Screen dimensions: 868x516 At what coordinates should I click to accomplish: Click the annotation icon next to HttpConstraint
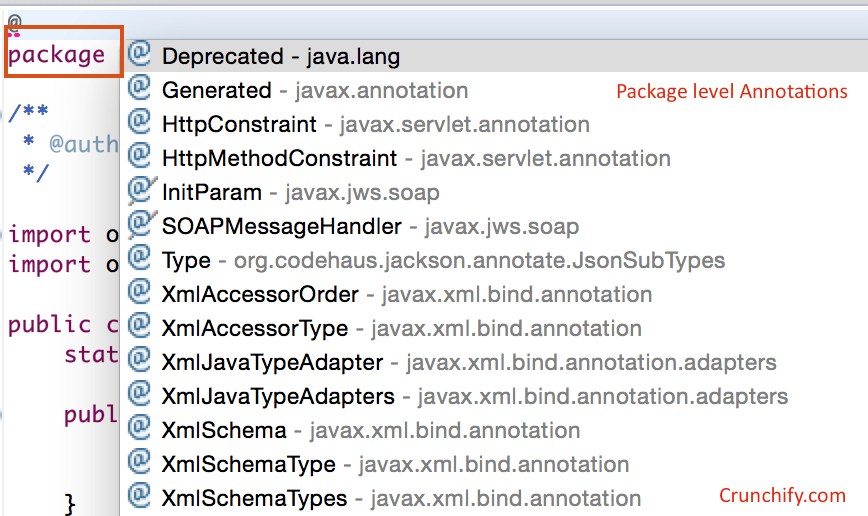pos(140,124)
